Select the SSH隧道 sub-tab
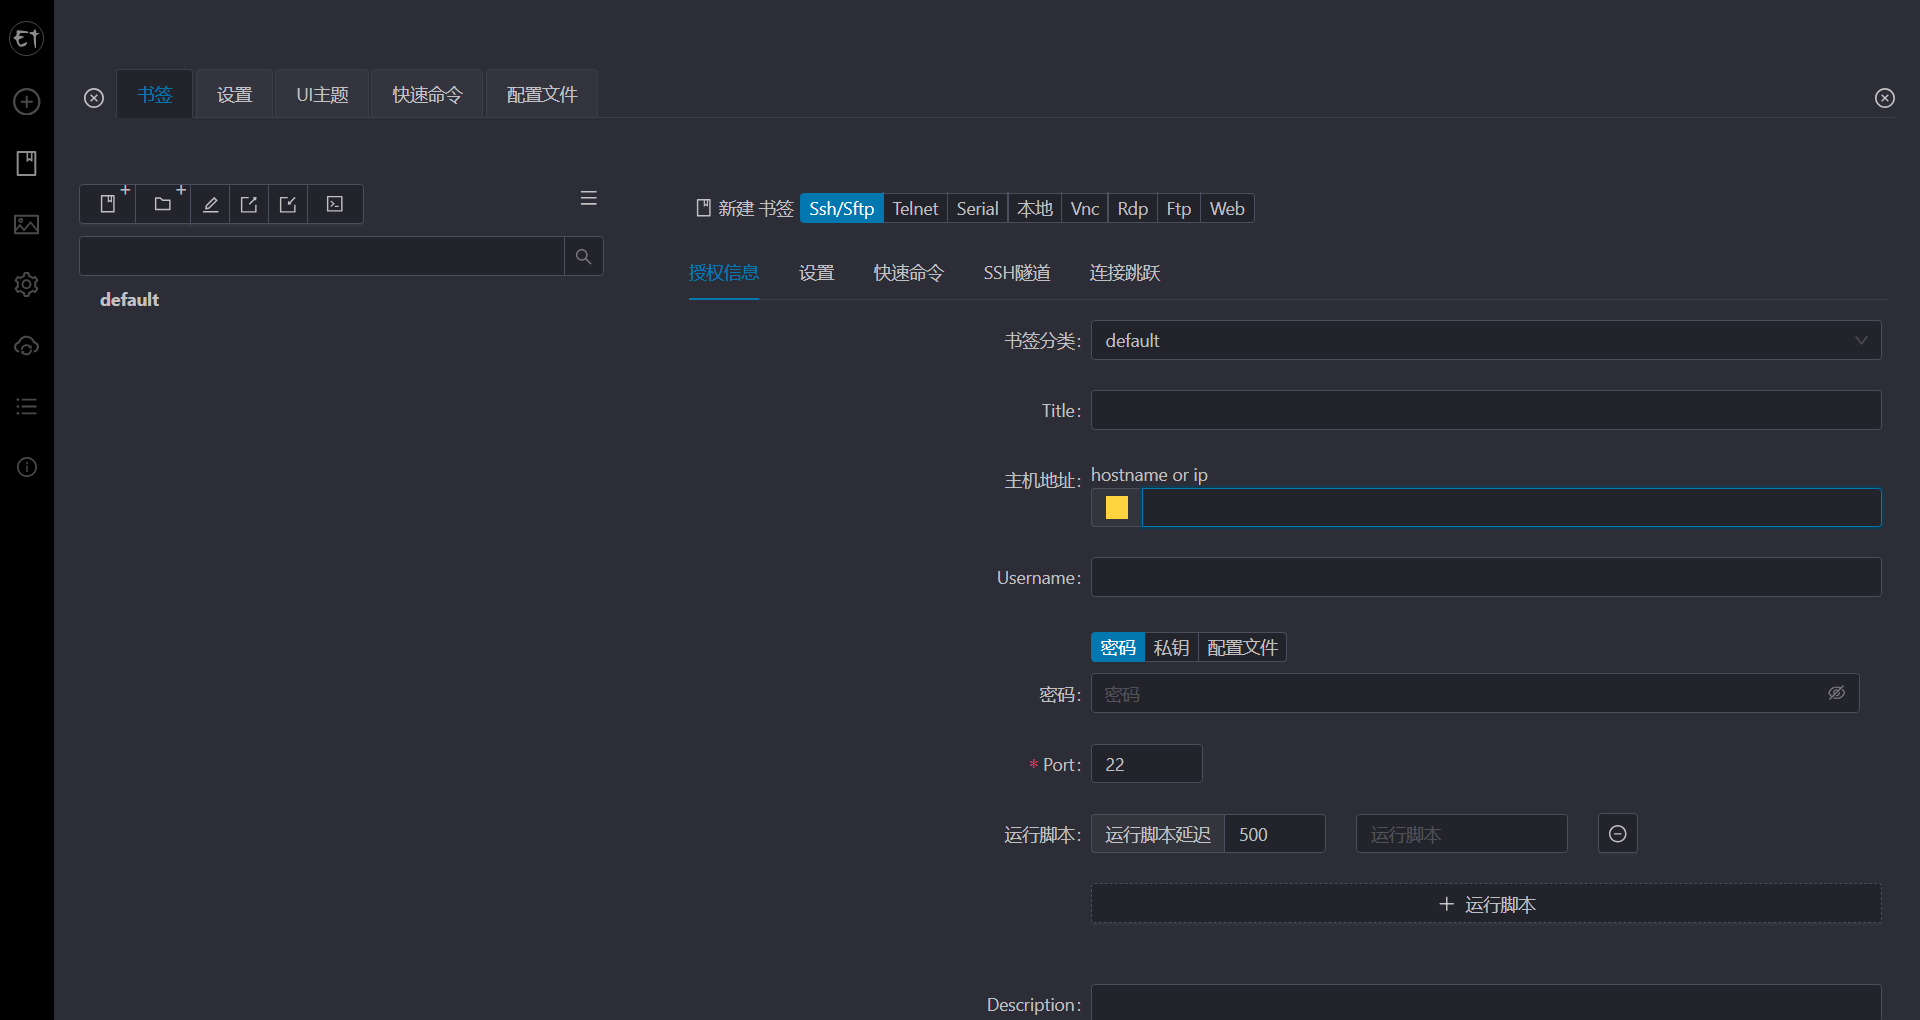The height and width of the screenshot is (1020, 1920). click(x=1016, y=273)
